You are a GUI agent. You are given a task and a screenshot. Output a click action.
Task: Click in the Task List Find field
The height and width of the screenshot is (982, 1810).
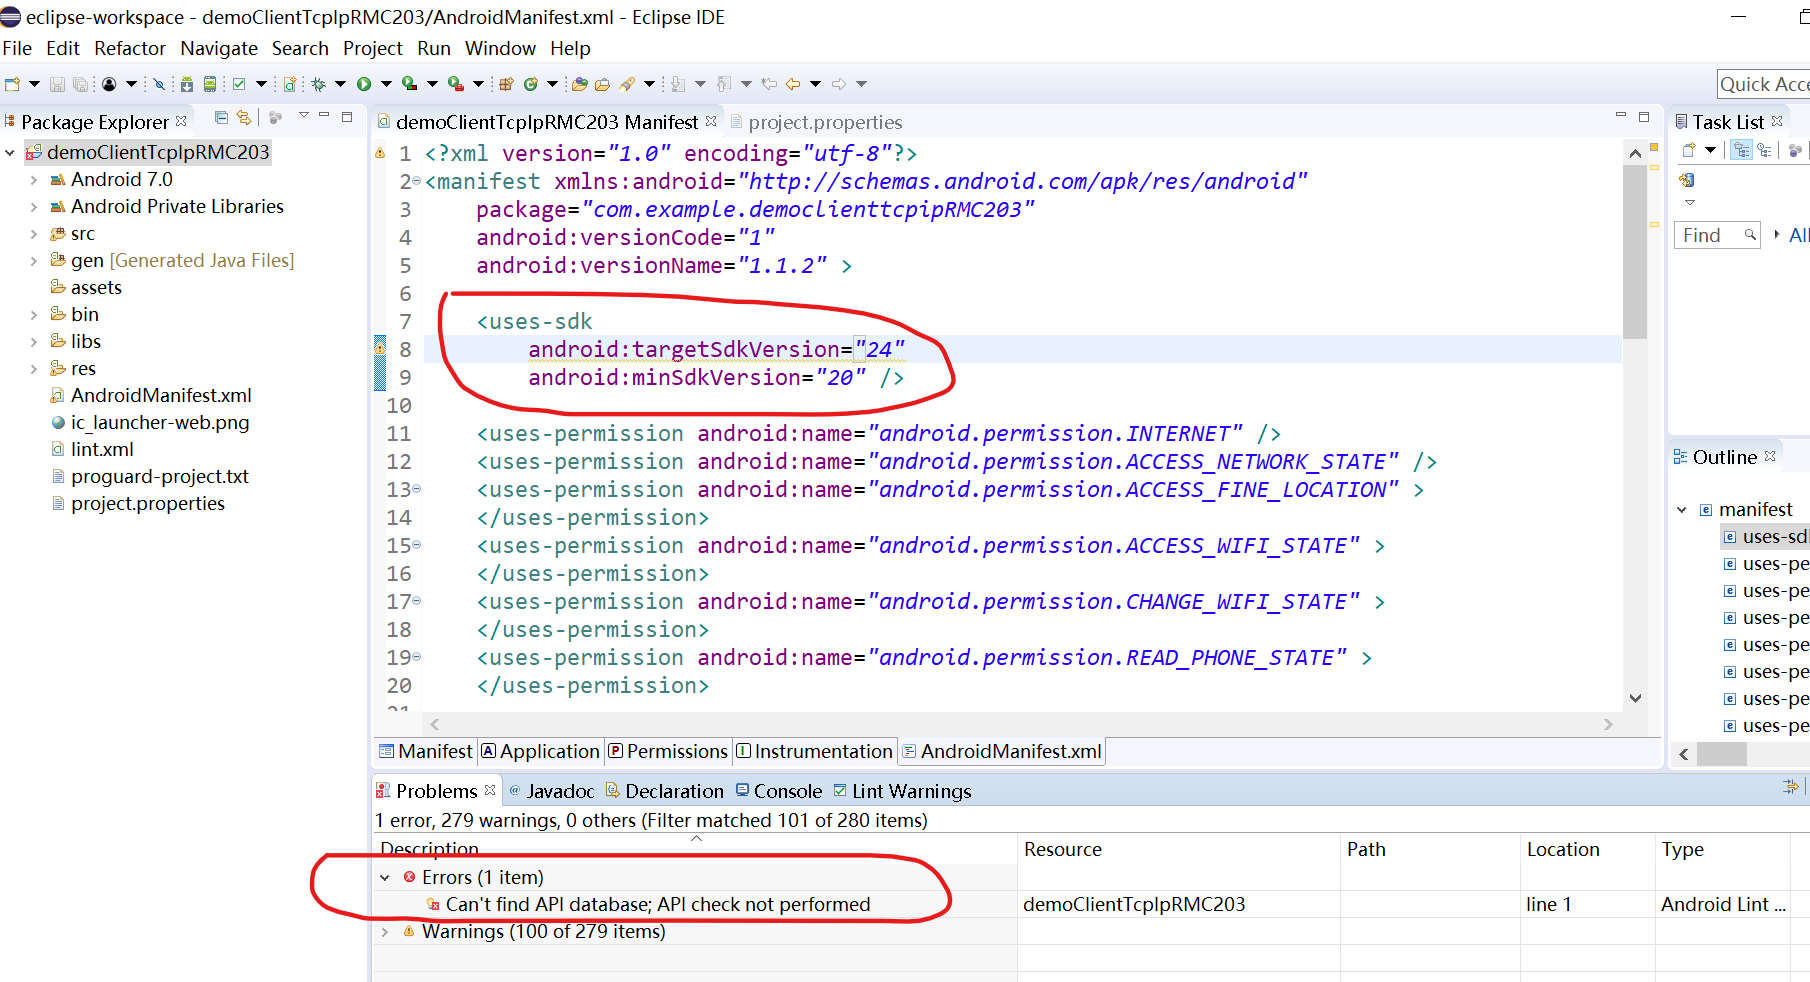pyautogui.click(x=1716, y=235)
